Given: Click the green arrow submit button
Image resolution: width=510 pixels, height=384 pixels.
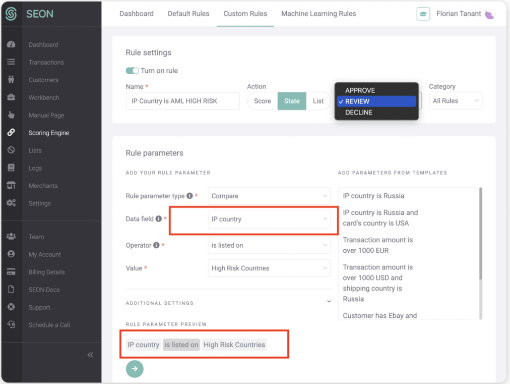Looking at the screenshot, I should click(135, 369).
